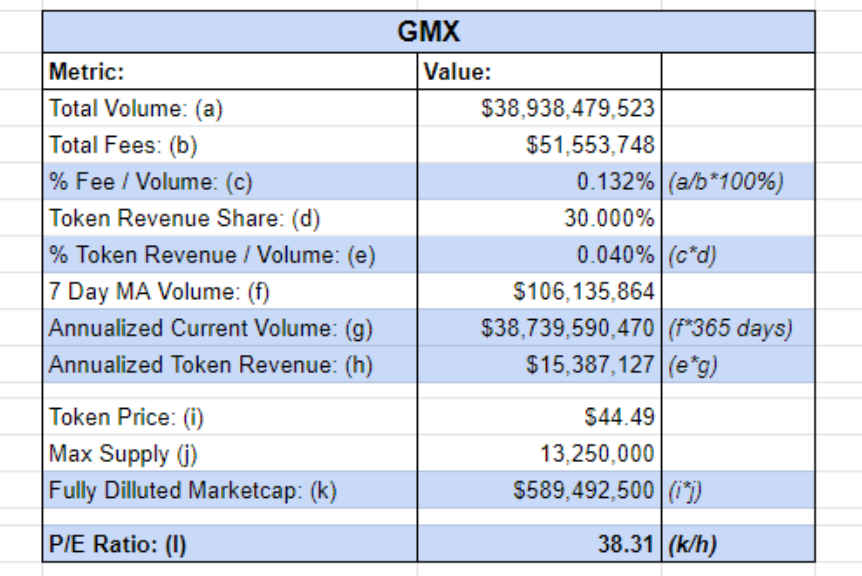This screenshot has height=576, width=862.
Task: Click the (k/h) formula note cell
Action: [694, 544]
